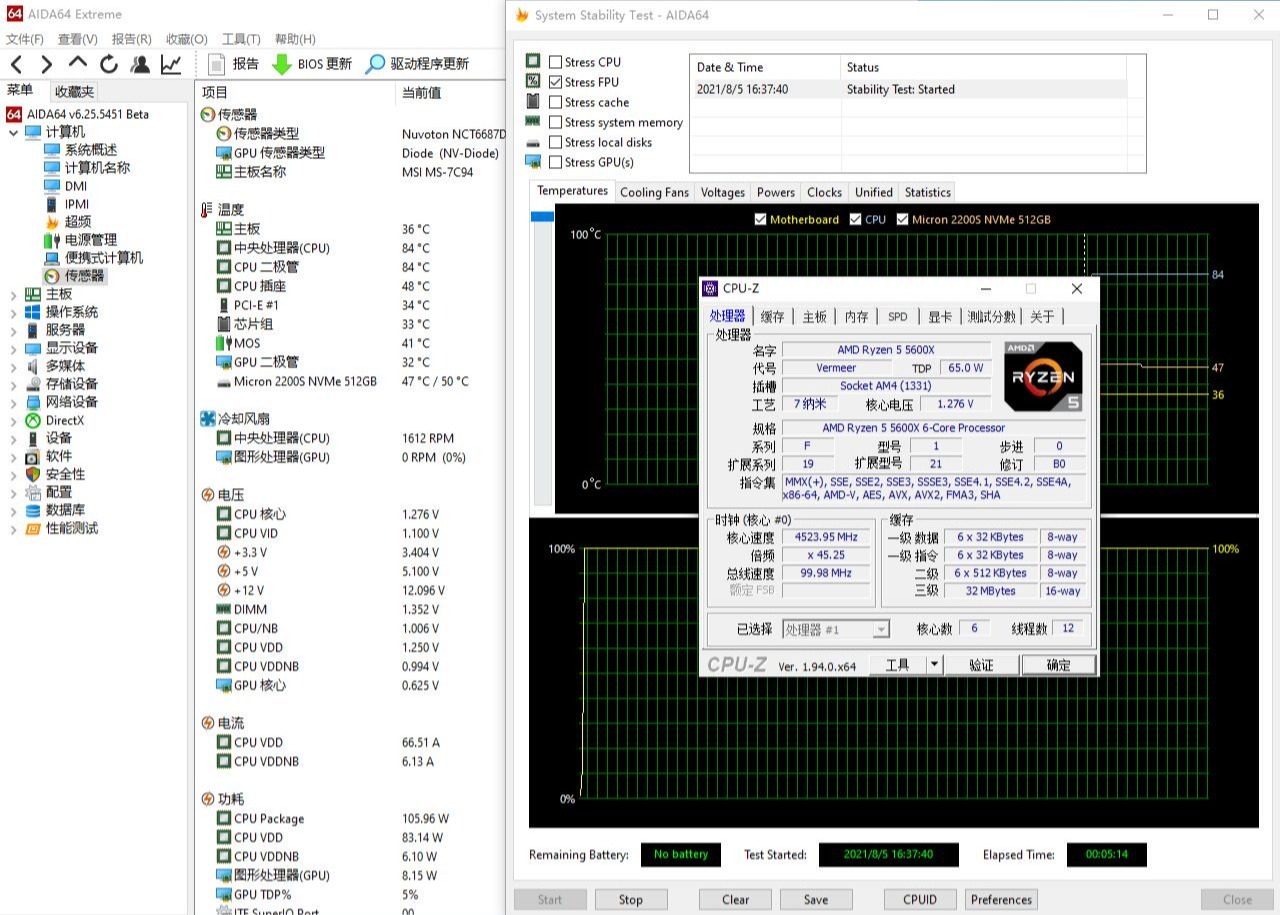Open the 处理器 #1 selection dropdown

point(880,628)
